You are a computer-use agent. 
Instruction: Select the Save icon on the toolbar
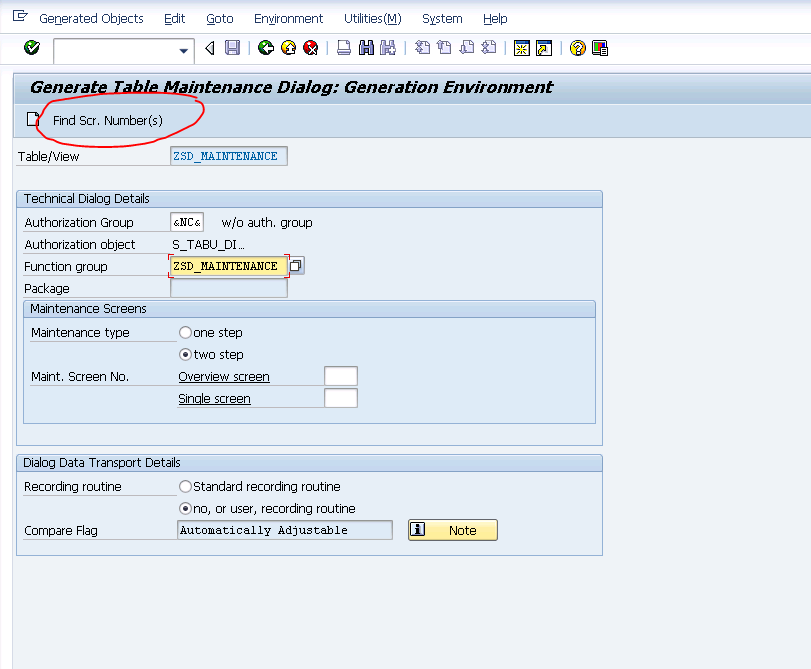tap(231, 47)
